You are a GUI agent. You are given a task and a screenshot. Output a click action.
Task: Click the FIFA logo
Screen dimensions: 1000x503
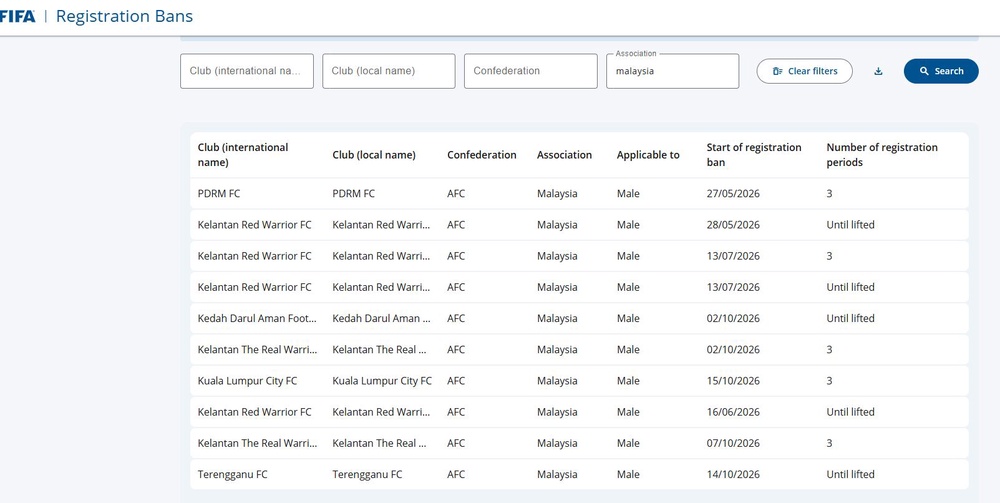coord(17,17)
